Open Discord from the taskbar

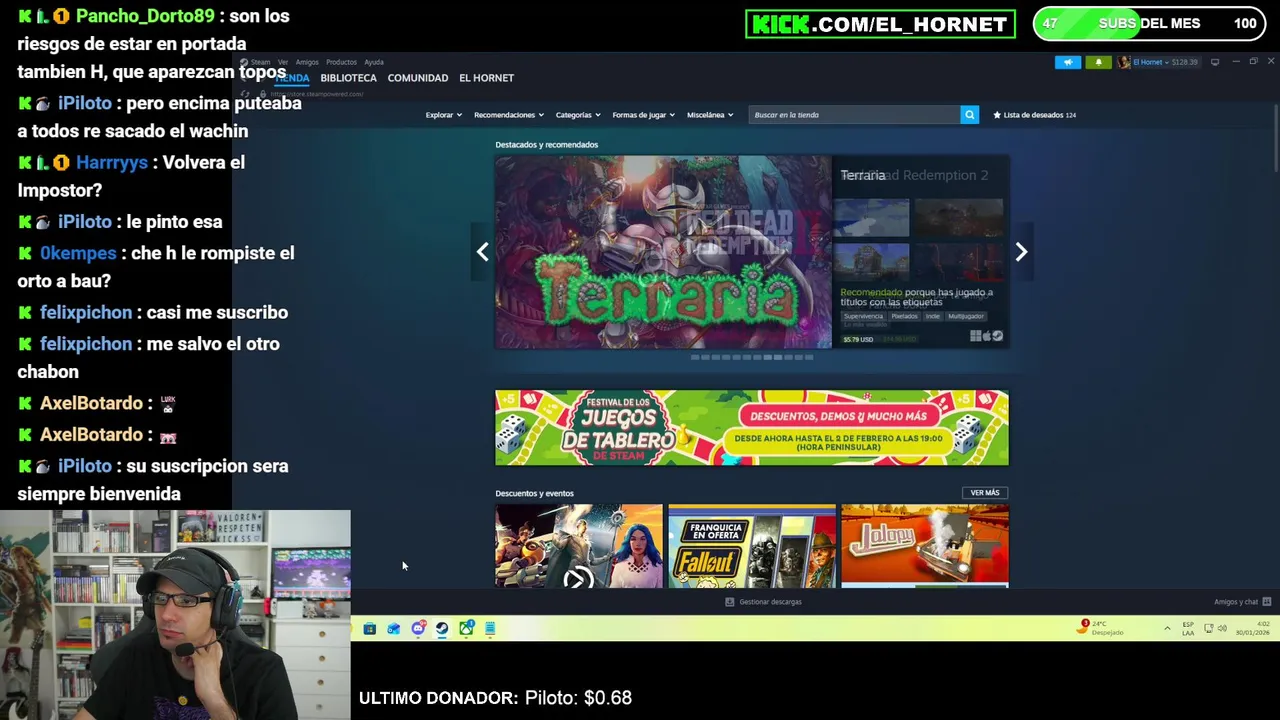(x=418, y=628)
